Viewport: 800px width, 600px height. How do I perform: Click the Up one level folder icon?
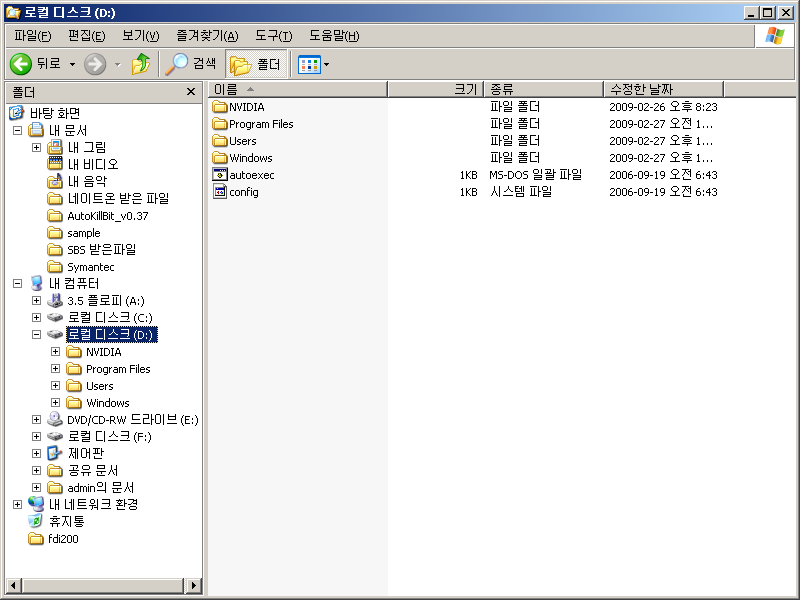(x=141, y=64)
